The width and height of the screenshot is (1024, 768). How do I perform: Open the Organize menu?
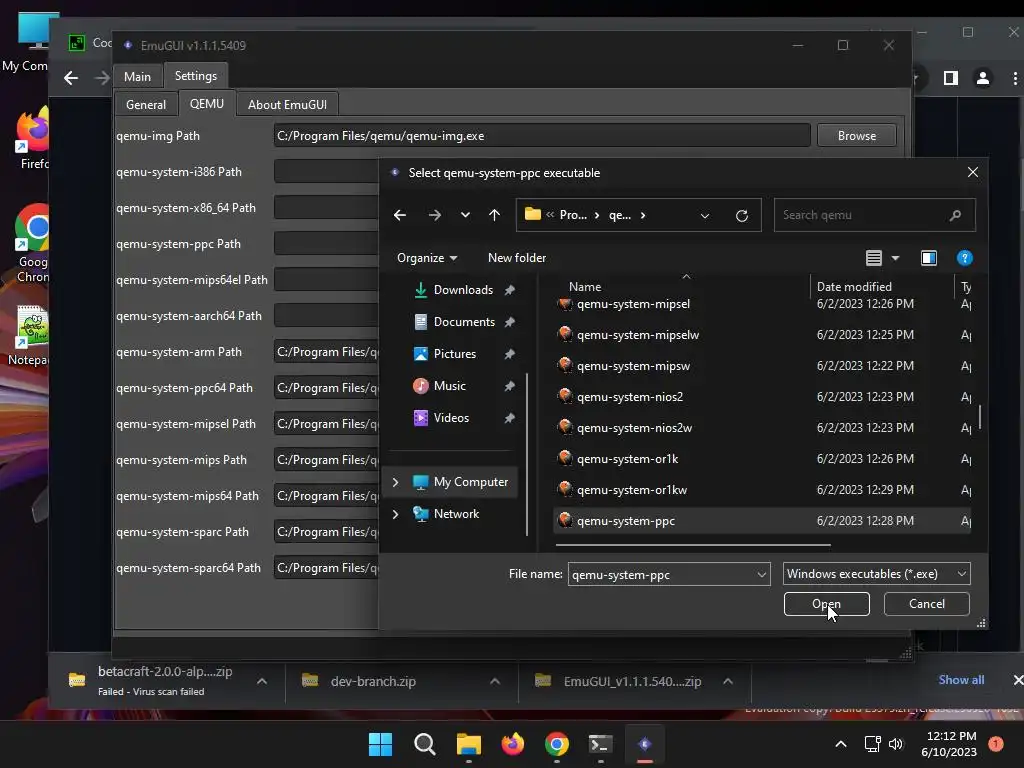pos(426,258)
